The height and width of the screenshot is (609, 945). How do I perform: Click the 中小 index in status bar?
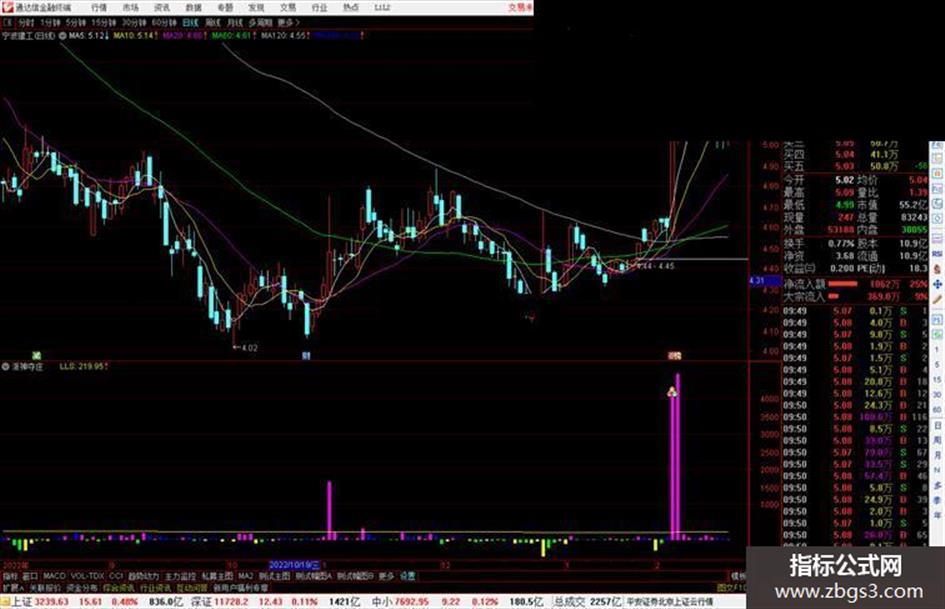point(381,602)
